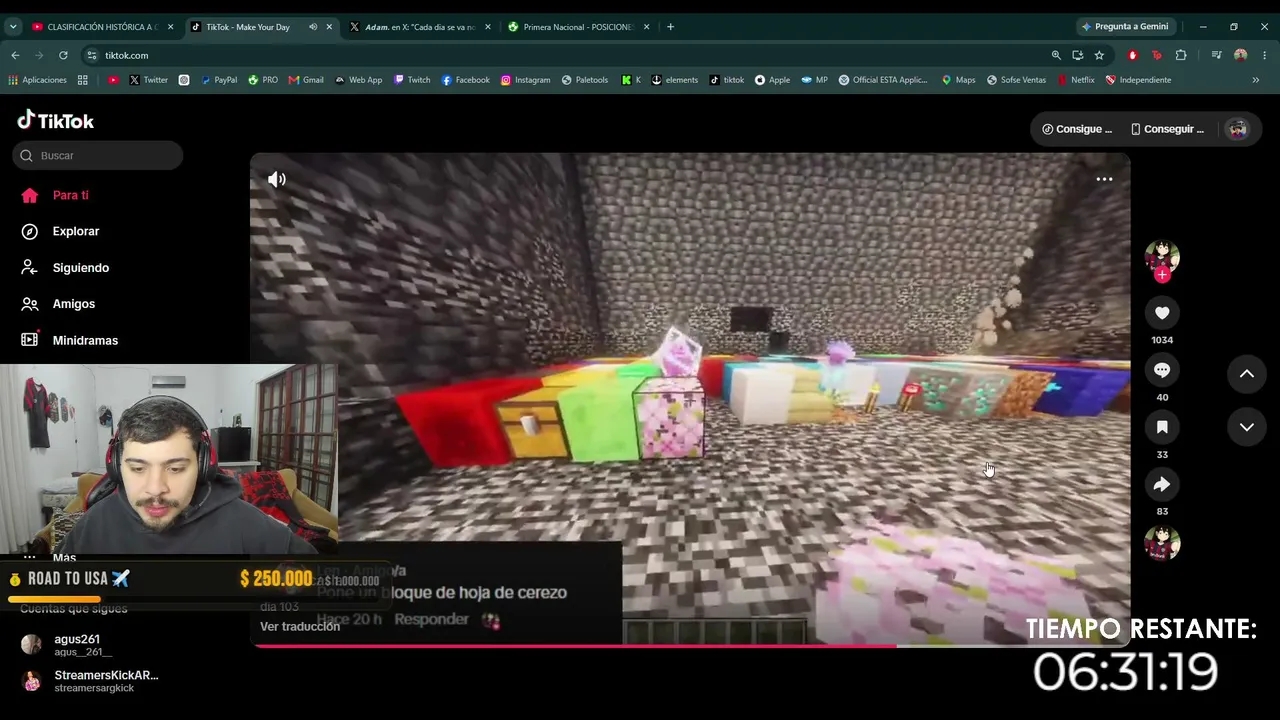Open the TikTok profile avatar menu
The height and width of the screenshot is (720, 1280).
1238,129
